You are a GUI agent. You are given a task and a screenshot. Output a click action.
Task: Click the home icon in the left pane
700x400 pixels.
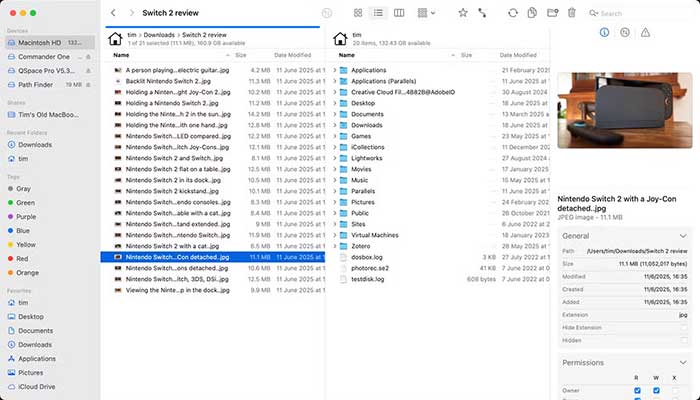115,39
